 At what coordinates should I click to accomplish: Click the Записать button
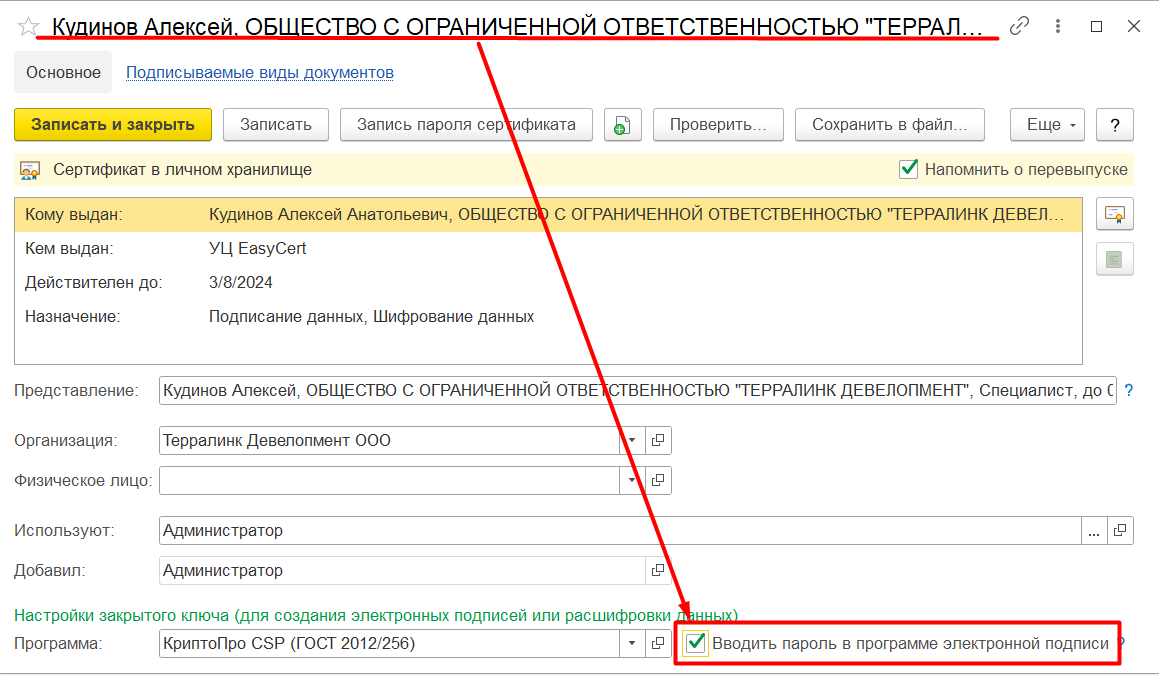[x=276, y=125]
